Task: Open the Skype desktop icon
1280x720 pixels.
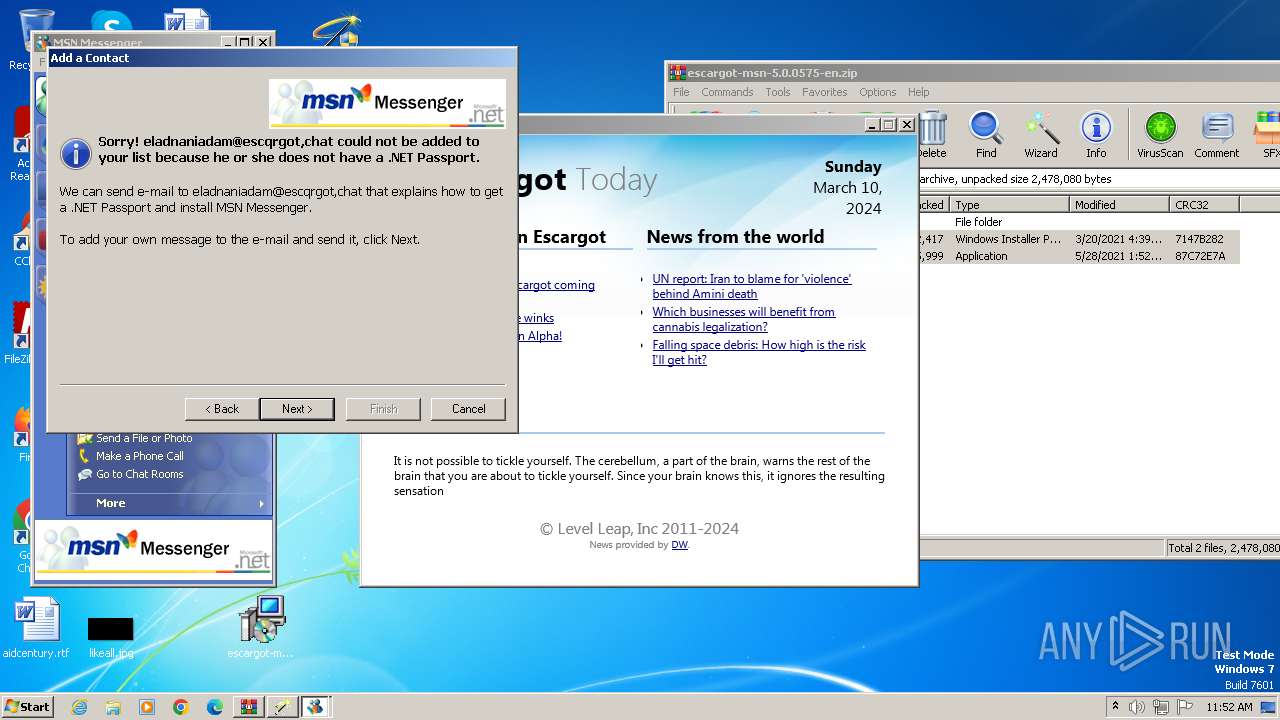Action: tap(110, 22)
